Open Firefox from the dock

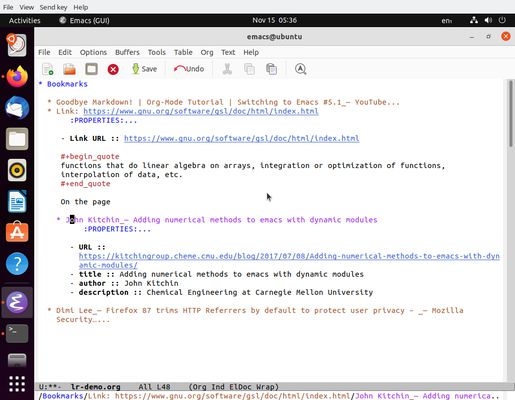[x=17, y=76]
